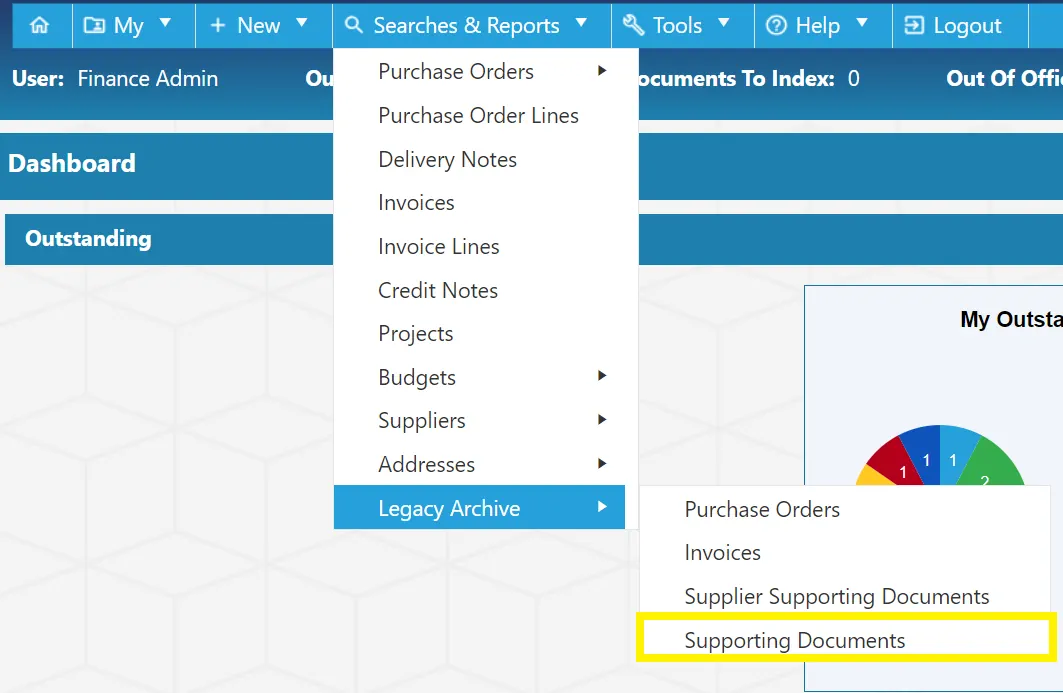Expand the Tools dropdown arrow
Screen dimensions: 1063x693
pos(723,23)
